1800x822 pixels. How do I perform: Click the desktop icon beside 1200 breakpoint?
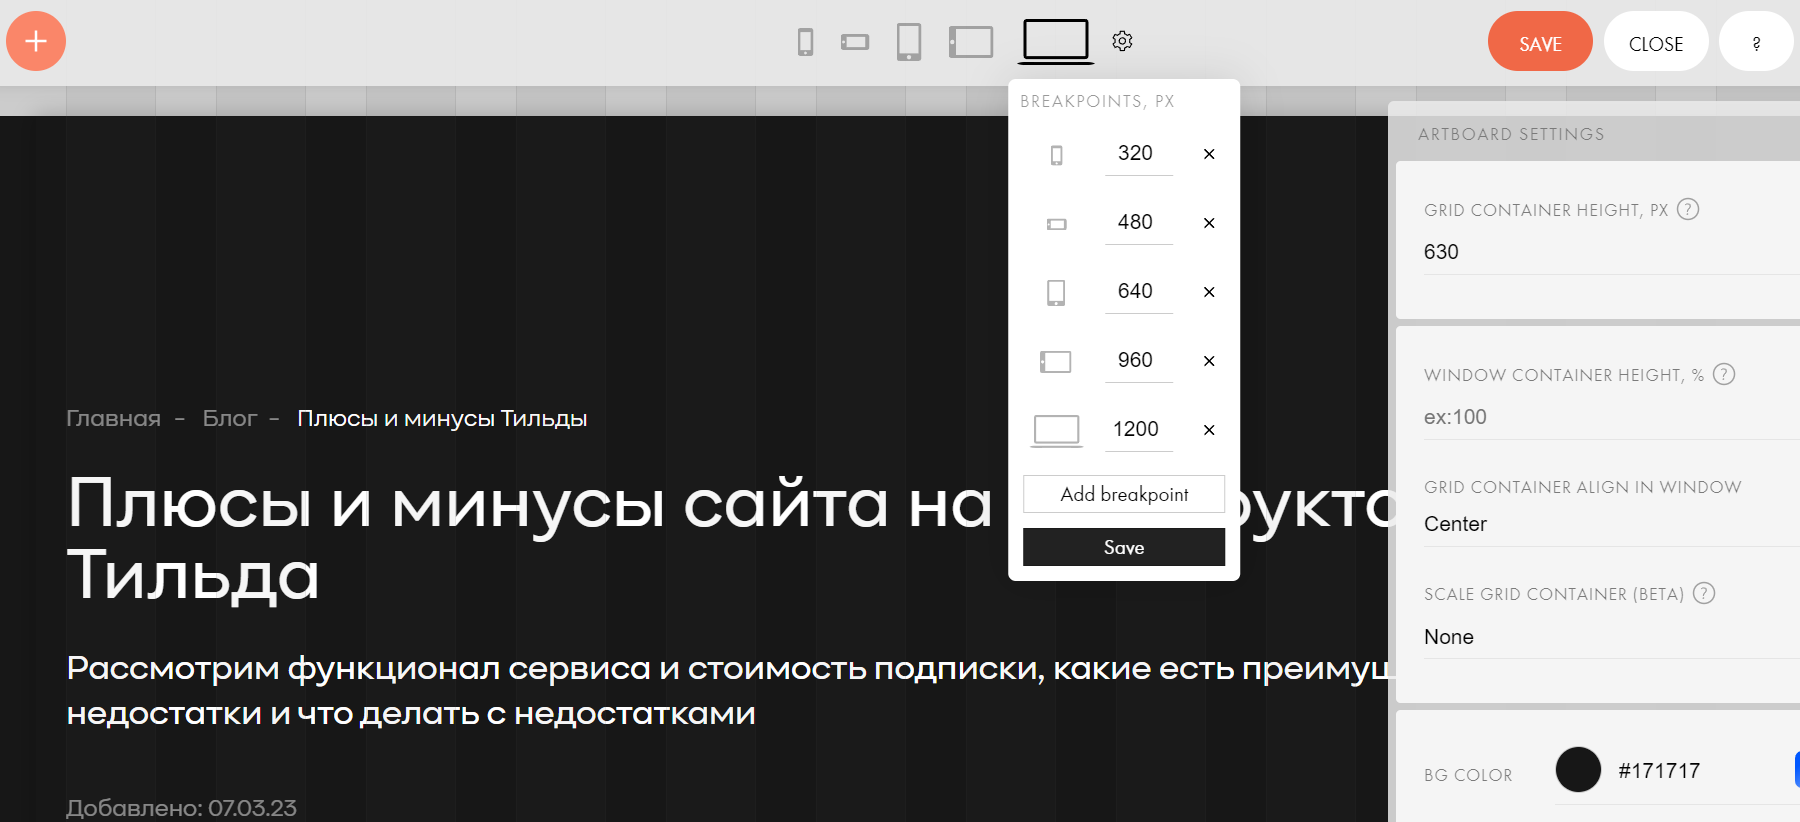point(1056,430)
